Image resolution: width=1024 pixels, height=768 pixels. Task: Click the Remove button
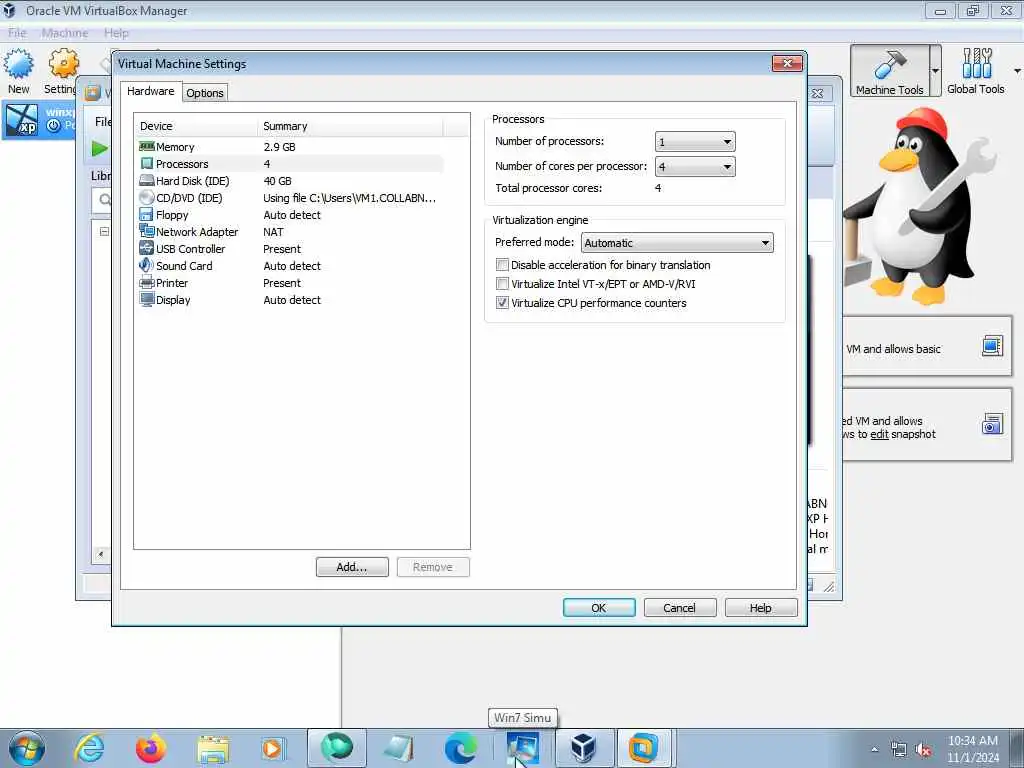tap(433, 567)
